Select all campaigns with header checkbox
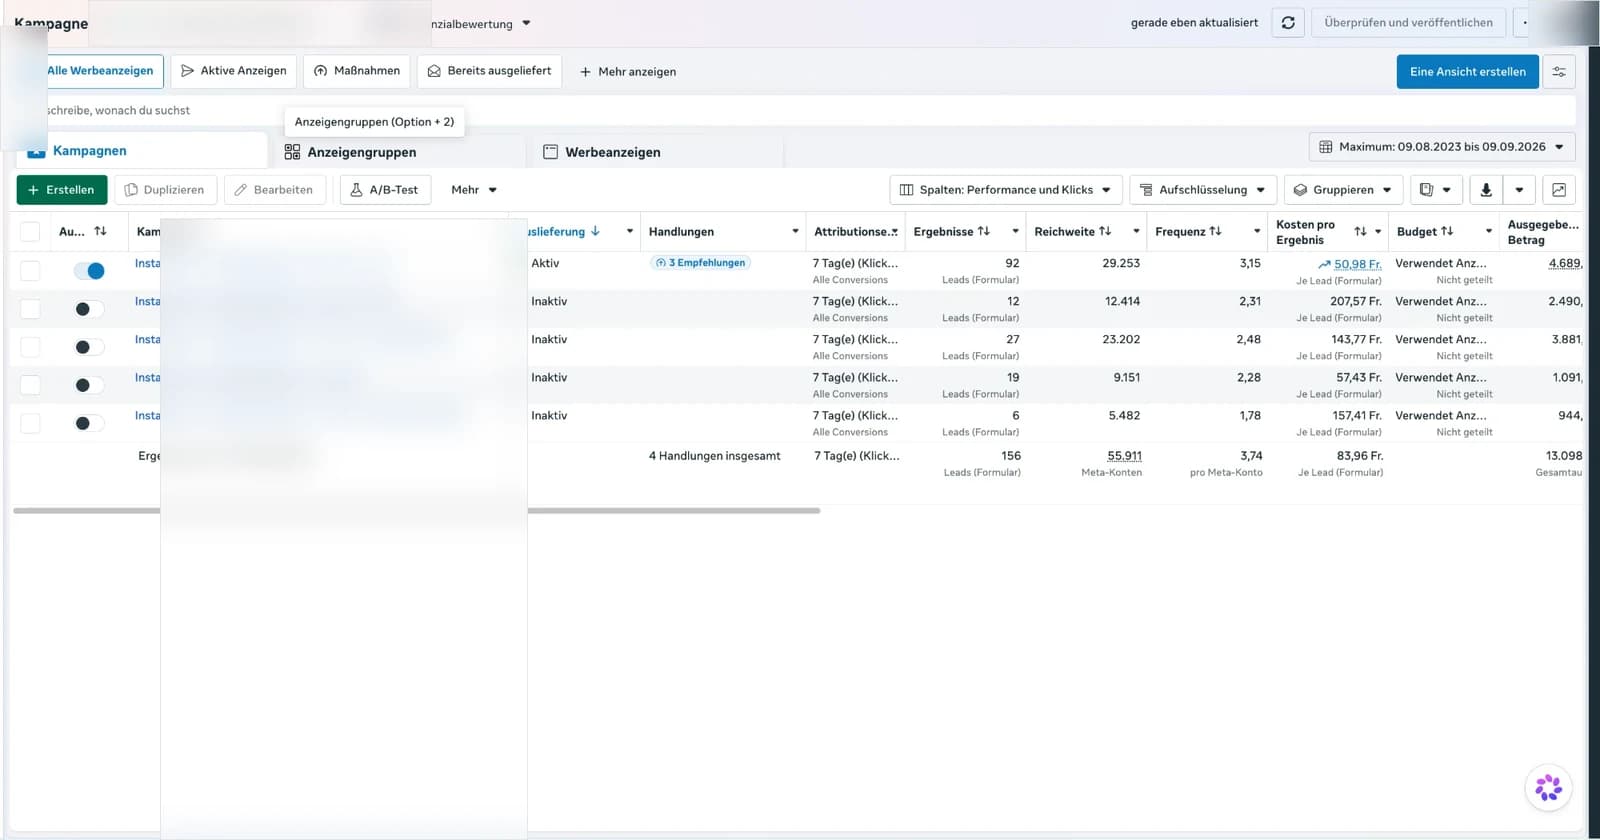This screenshot has height=840, width=1600. tap(30, 232)
